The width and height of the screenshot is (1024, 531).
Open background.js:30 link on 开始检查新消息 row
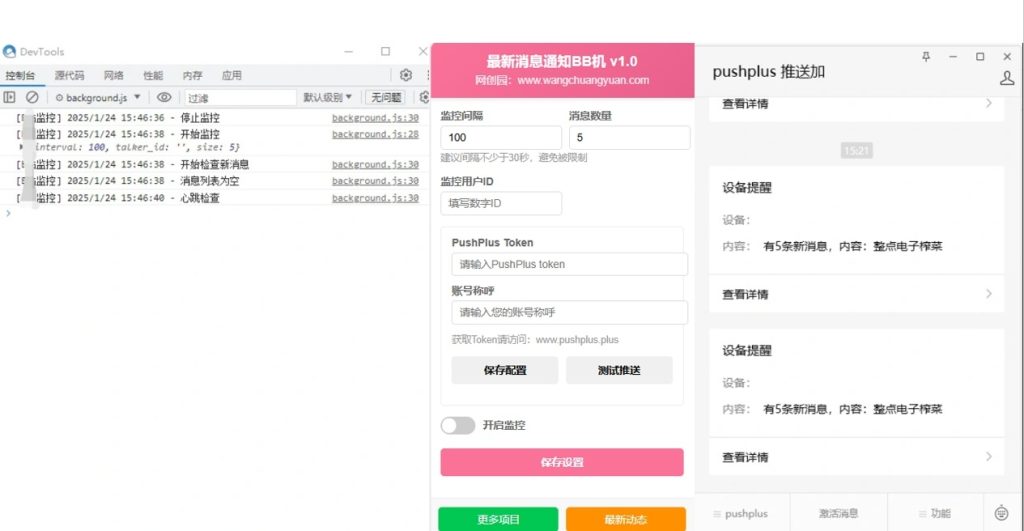coord(375,164)
